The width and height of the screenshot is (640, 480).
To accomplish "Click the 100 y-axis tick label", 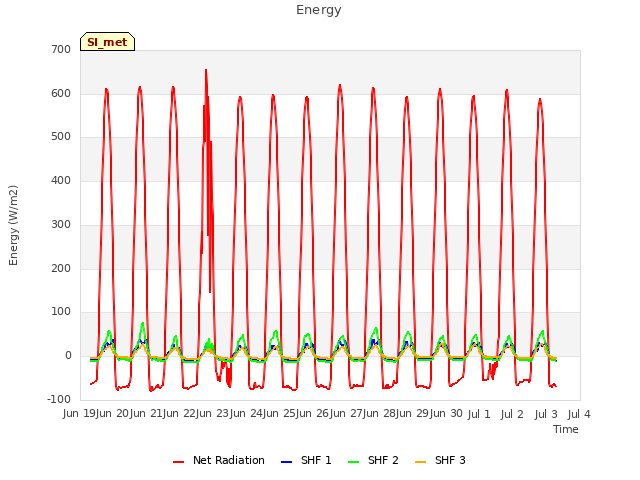I will [61, 312].
